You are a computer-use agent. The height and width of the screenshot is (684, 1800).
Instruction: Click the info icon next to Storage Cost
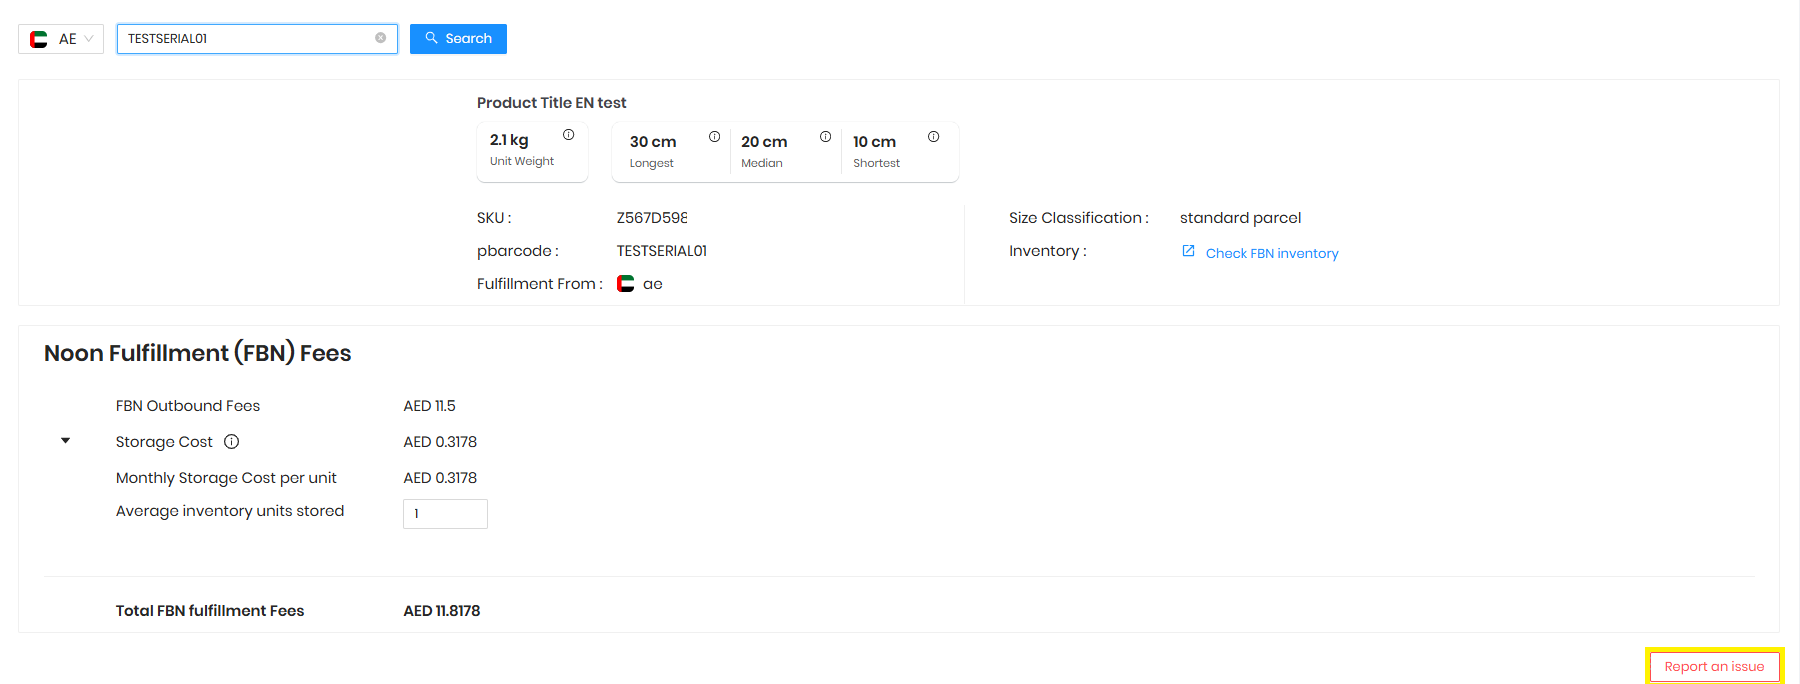coord(231,442)
